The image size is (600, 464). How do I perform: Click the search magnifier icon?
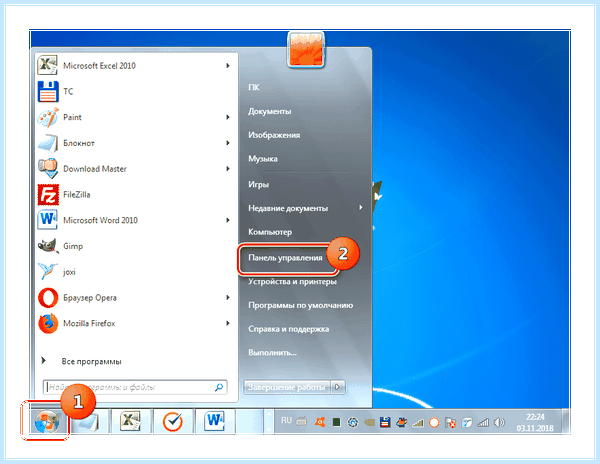pos(218,387)
